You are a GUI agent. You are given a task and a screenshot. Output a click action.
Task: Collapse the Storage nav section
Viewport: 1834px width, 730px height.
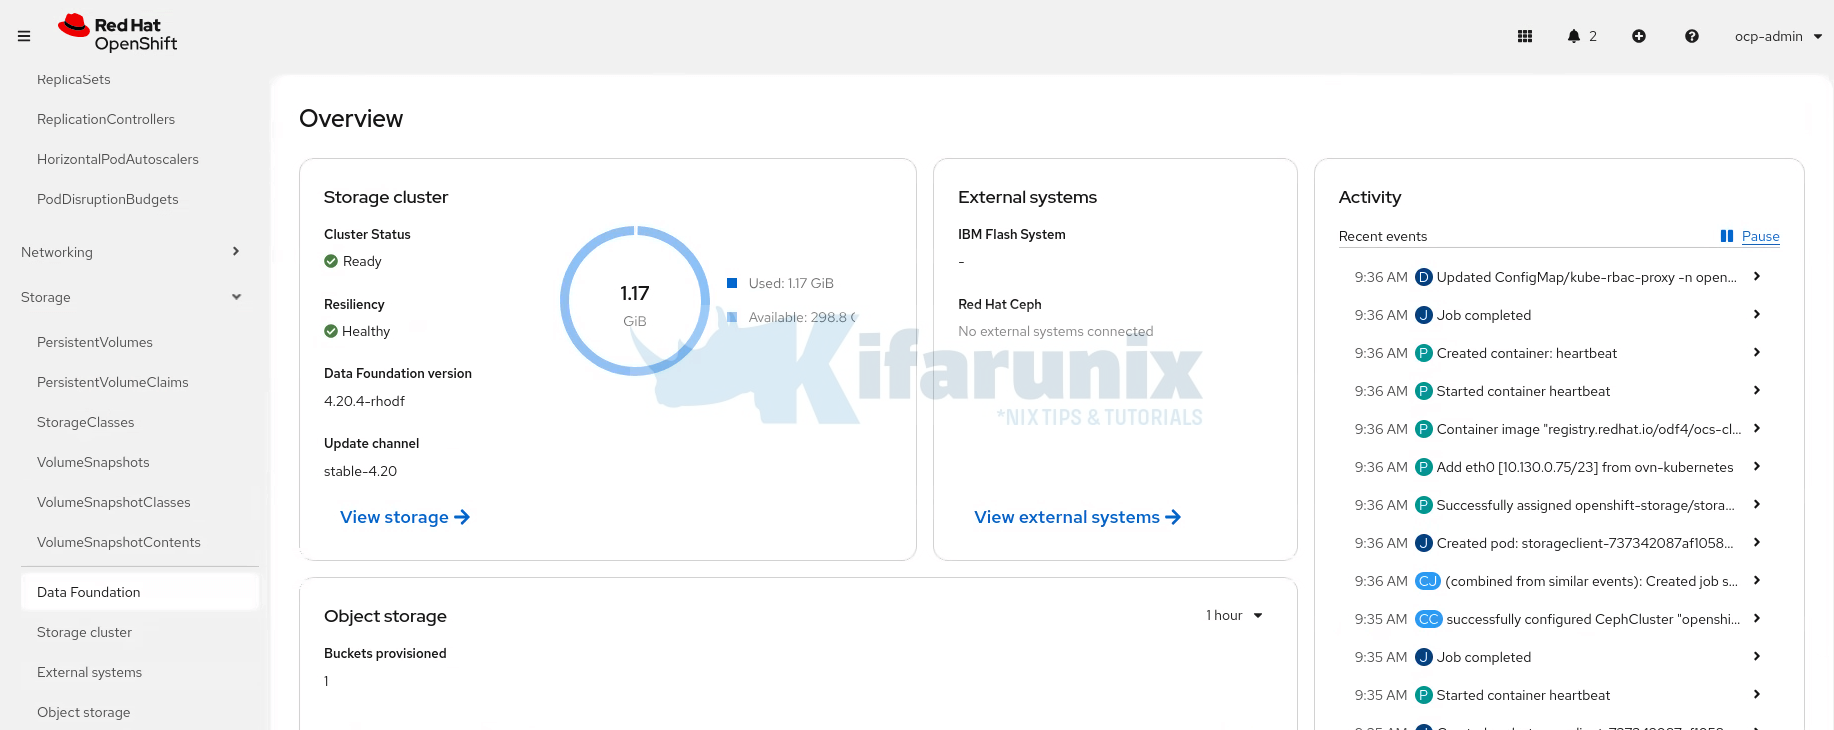tap(130, 297)
